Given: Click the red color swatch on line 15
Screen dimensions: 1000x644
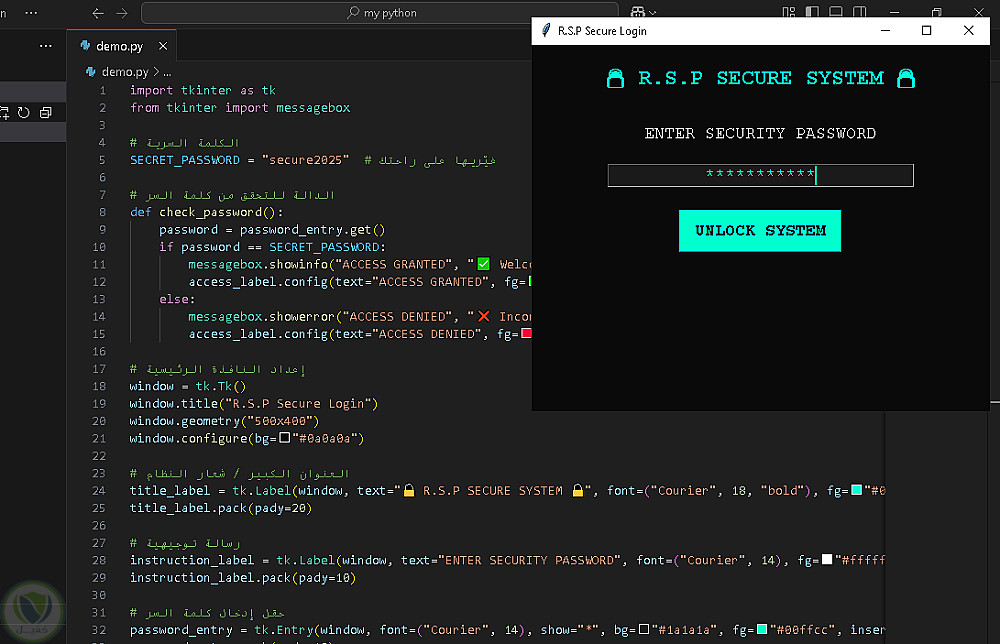Looking at the screenshot, I should click(x=526, y=333).
